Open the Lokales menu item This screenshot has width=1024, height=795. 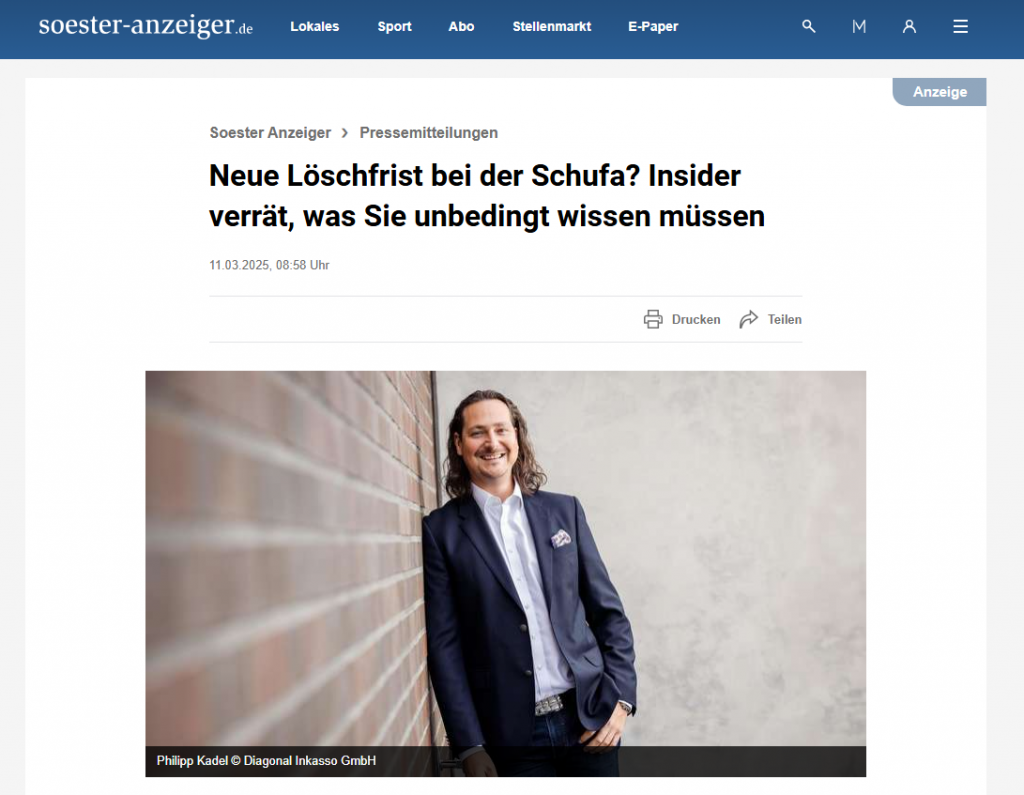[315, 27]
